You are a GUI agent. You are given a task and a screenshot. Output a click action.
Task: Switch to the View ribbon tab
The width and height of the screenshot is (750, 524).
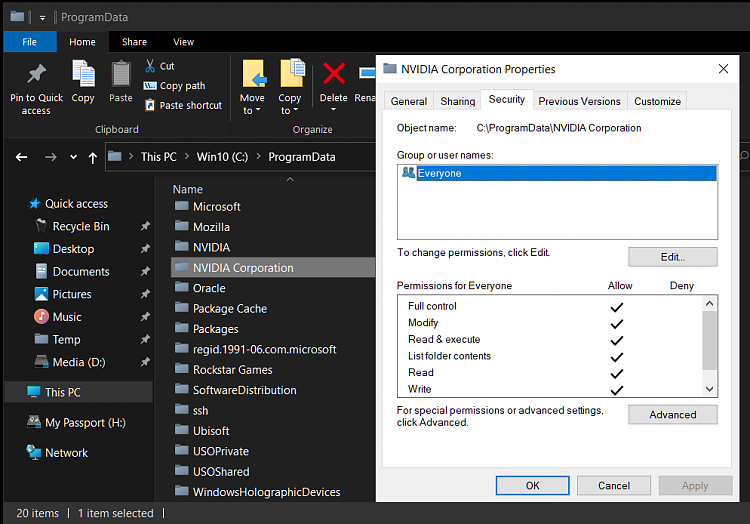(184, 42)
